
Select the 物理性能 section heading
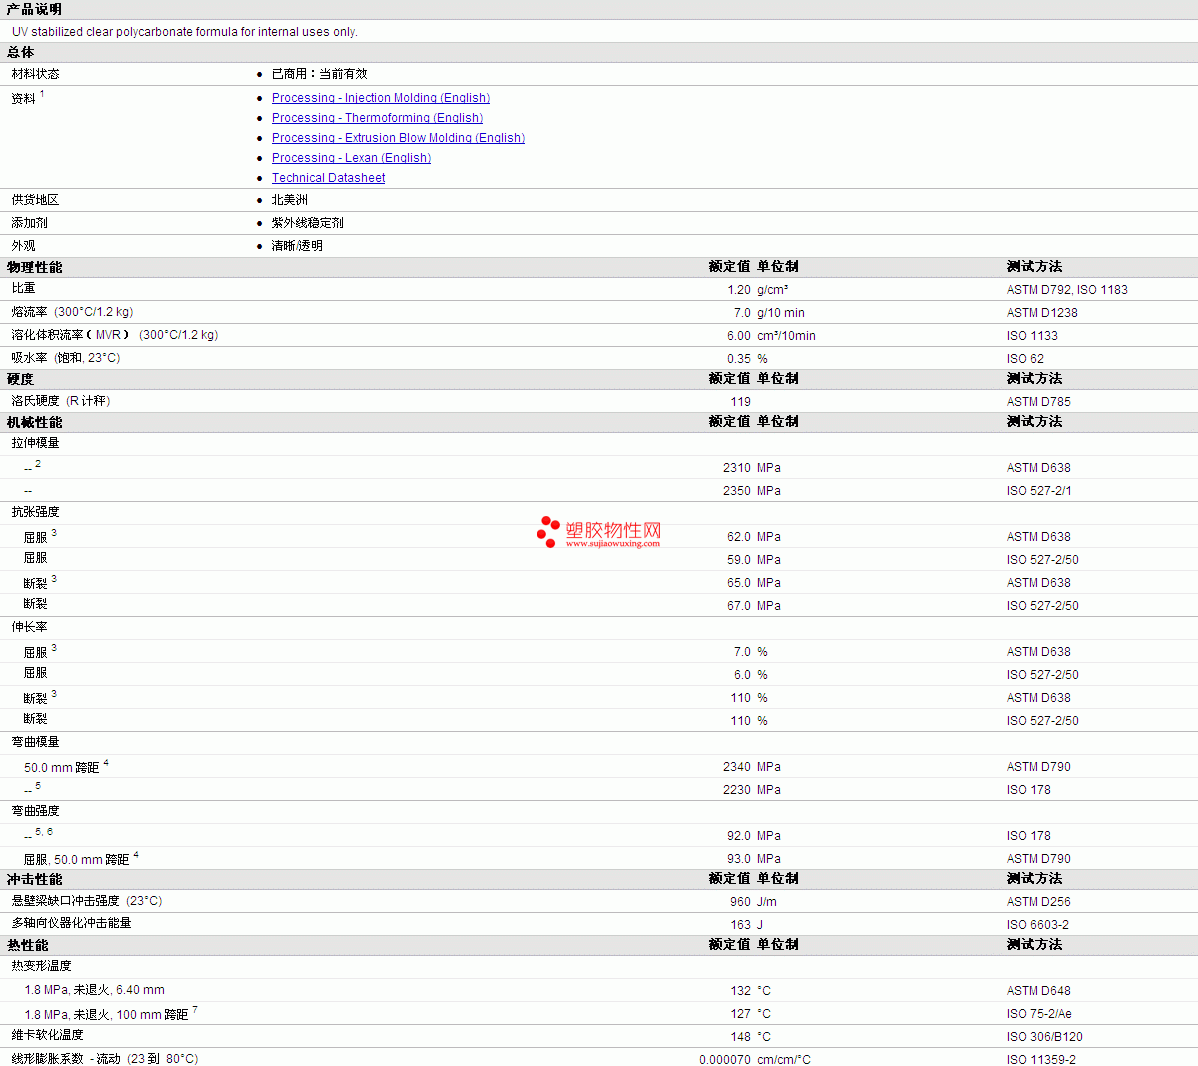34,267
